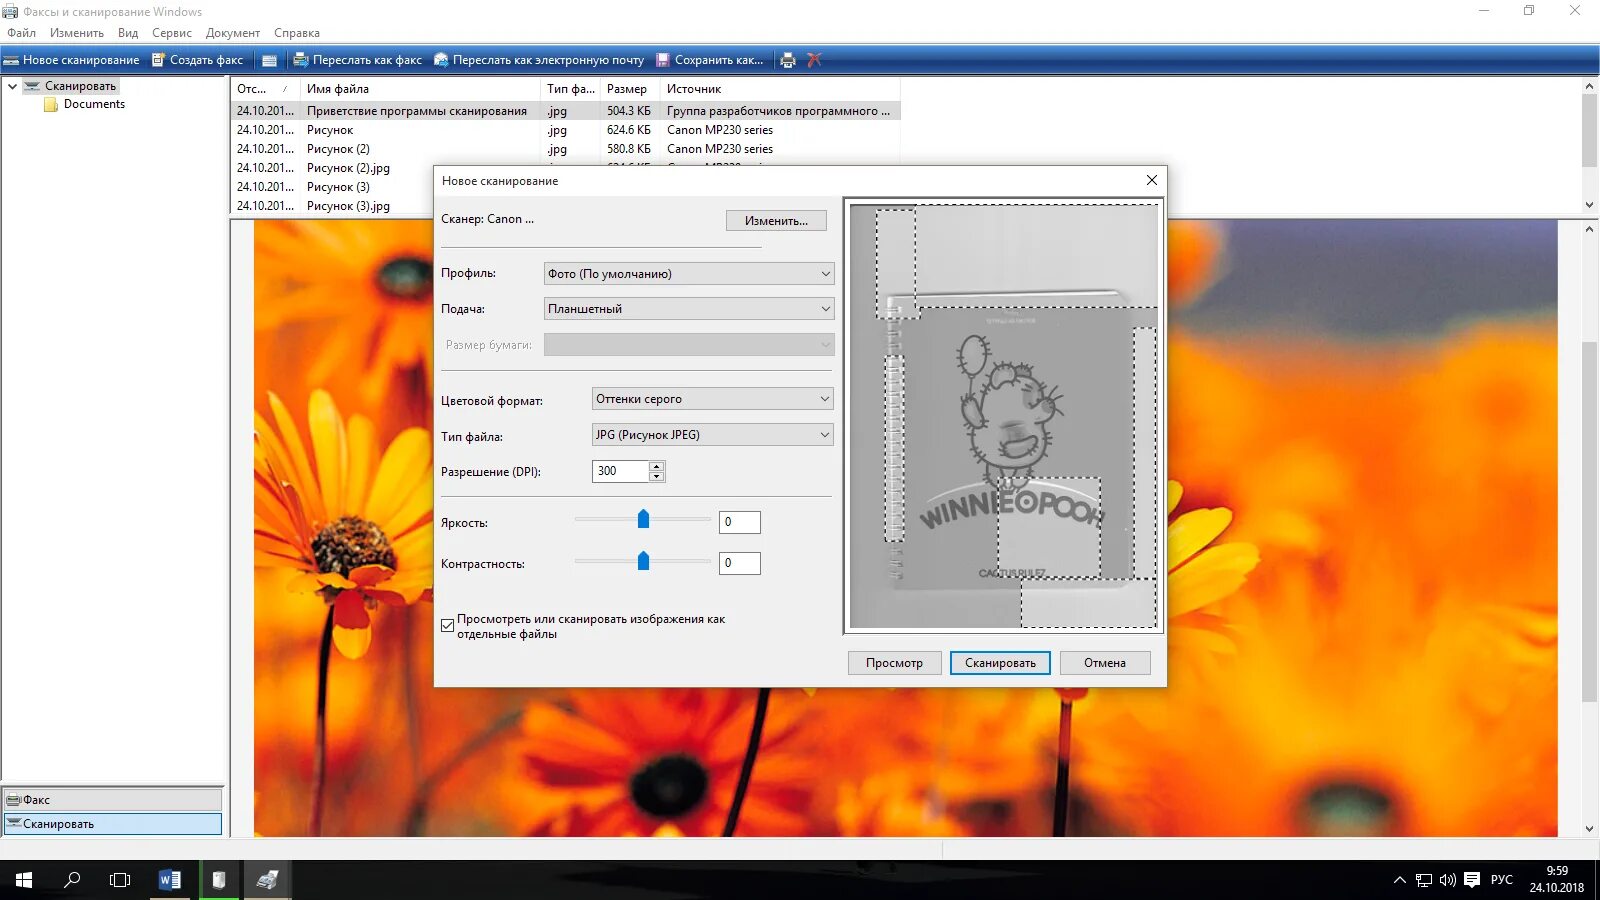
Task: Expand the 'Цветовой формат' dropdown
Action: (713, 399)
